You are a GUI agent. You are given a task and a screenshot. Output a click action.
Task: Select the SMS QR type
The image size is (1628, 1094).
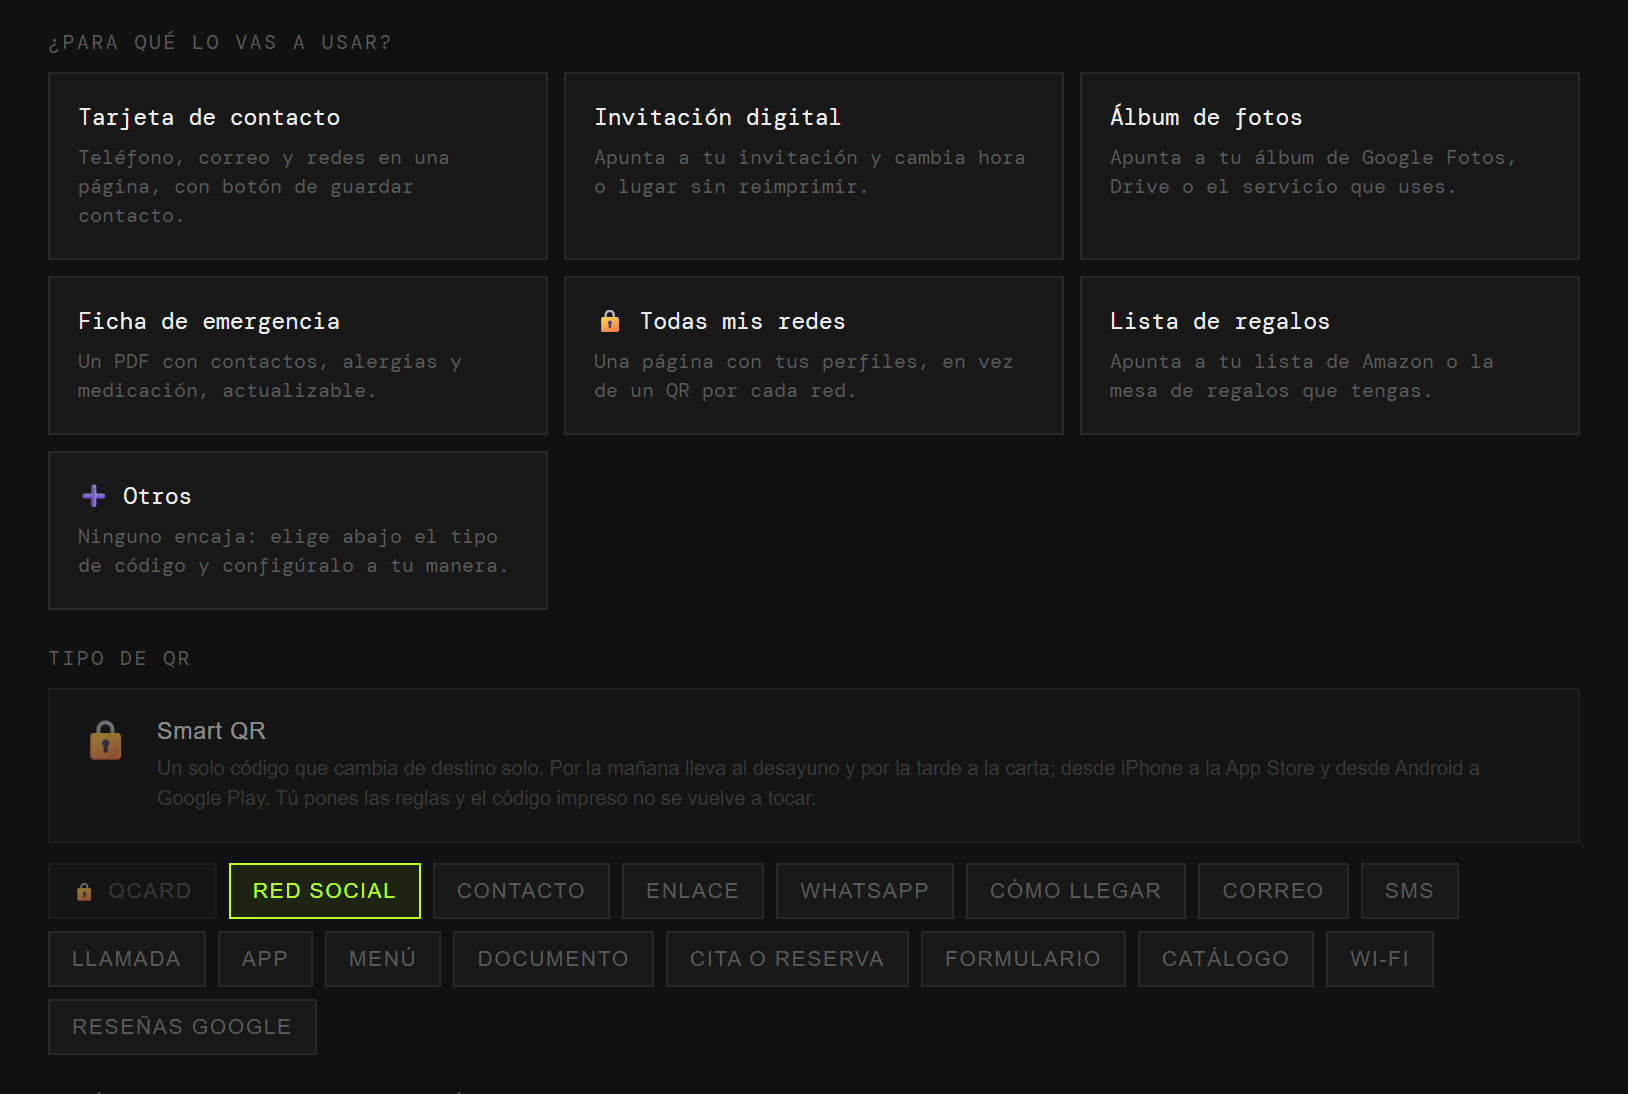1410,891
